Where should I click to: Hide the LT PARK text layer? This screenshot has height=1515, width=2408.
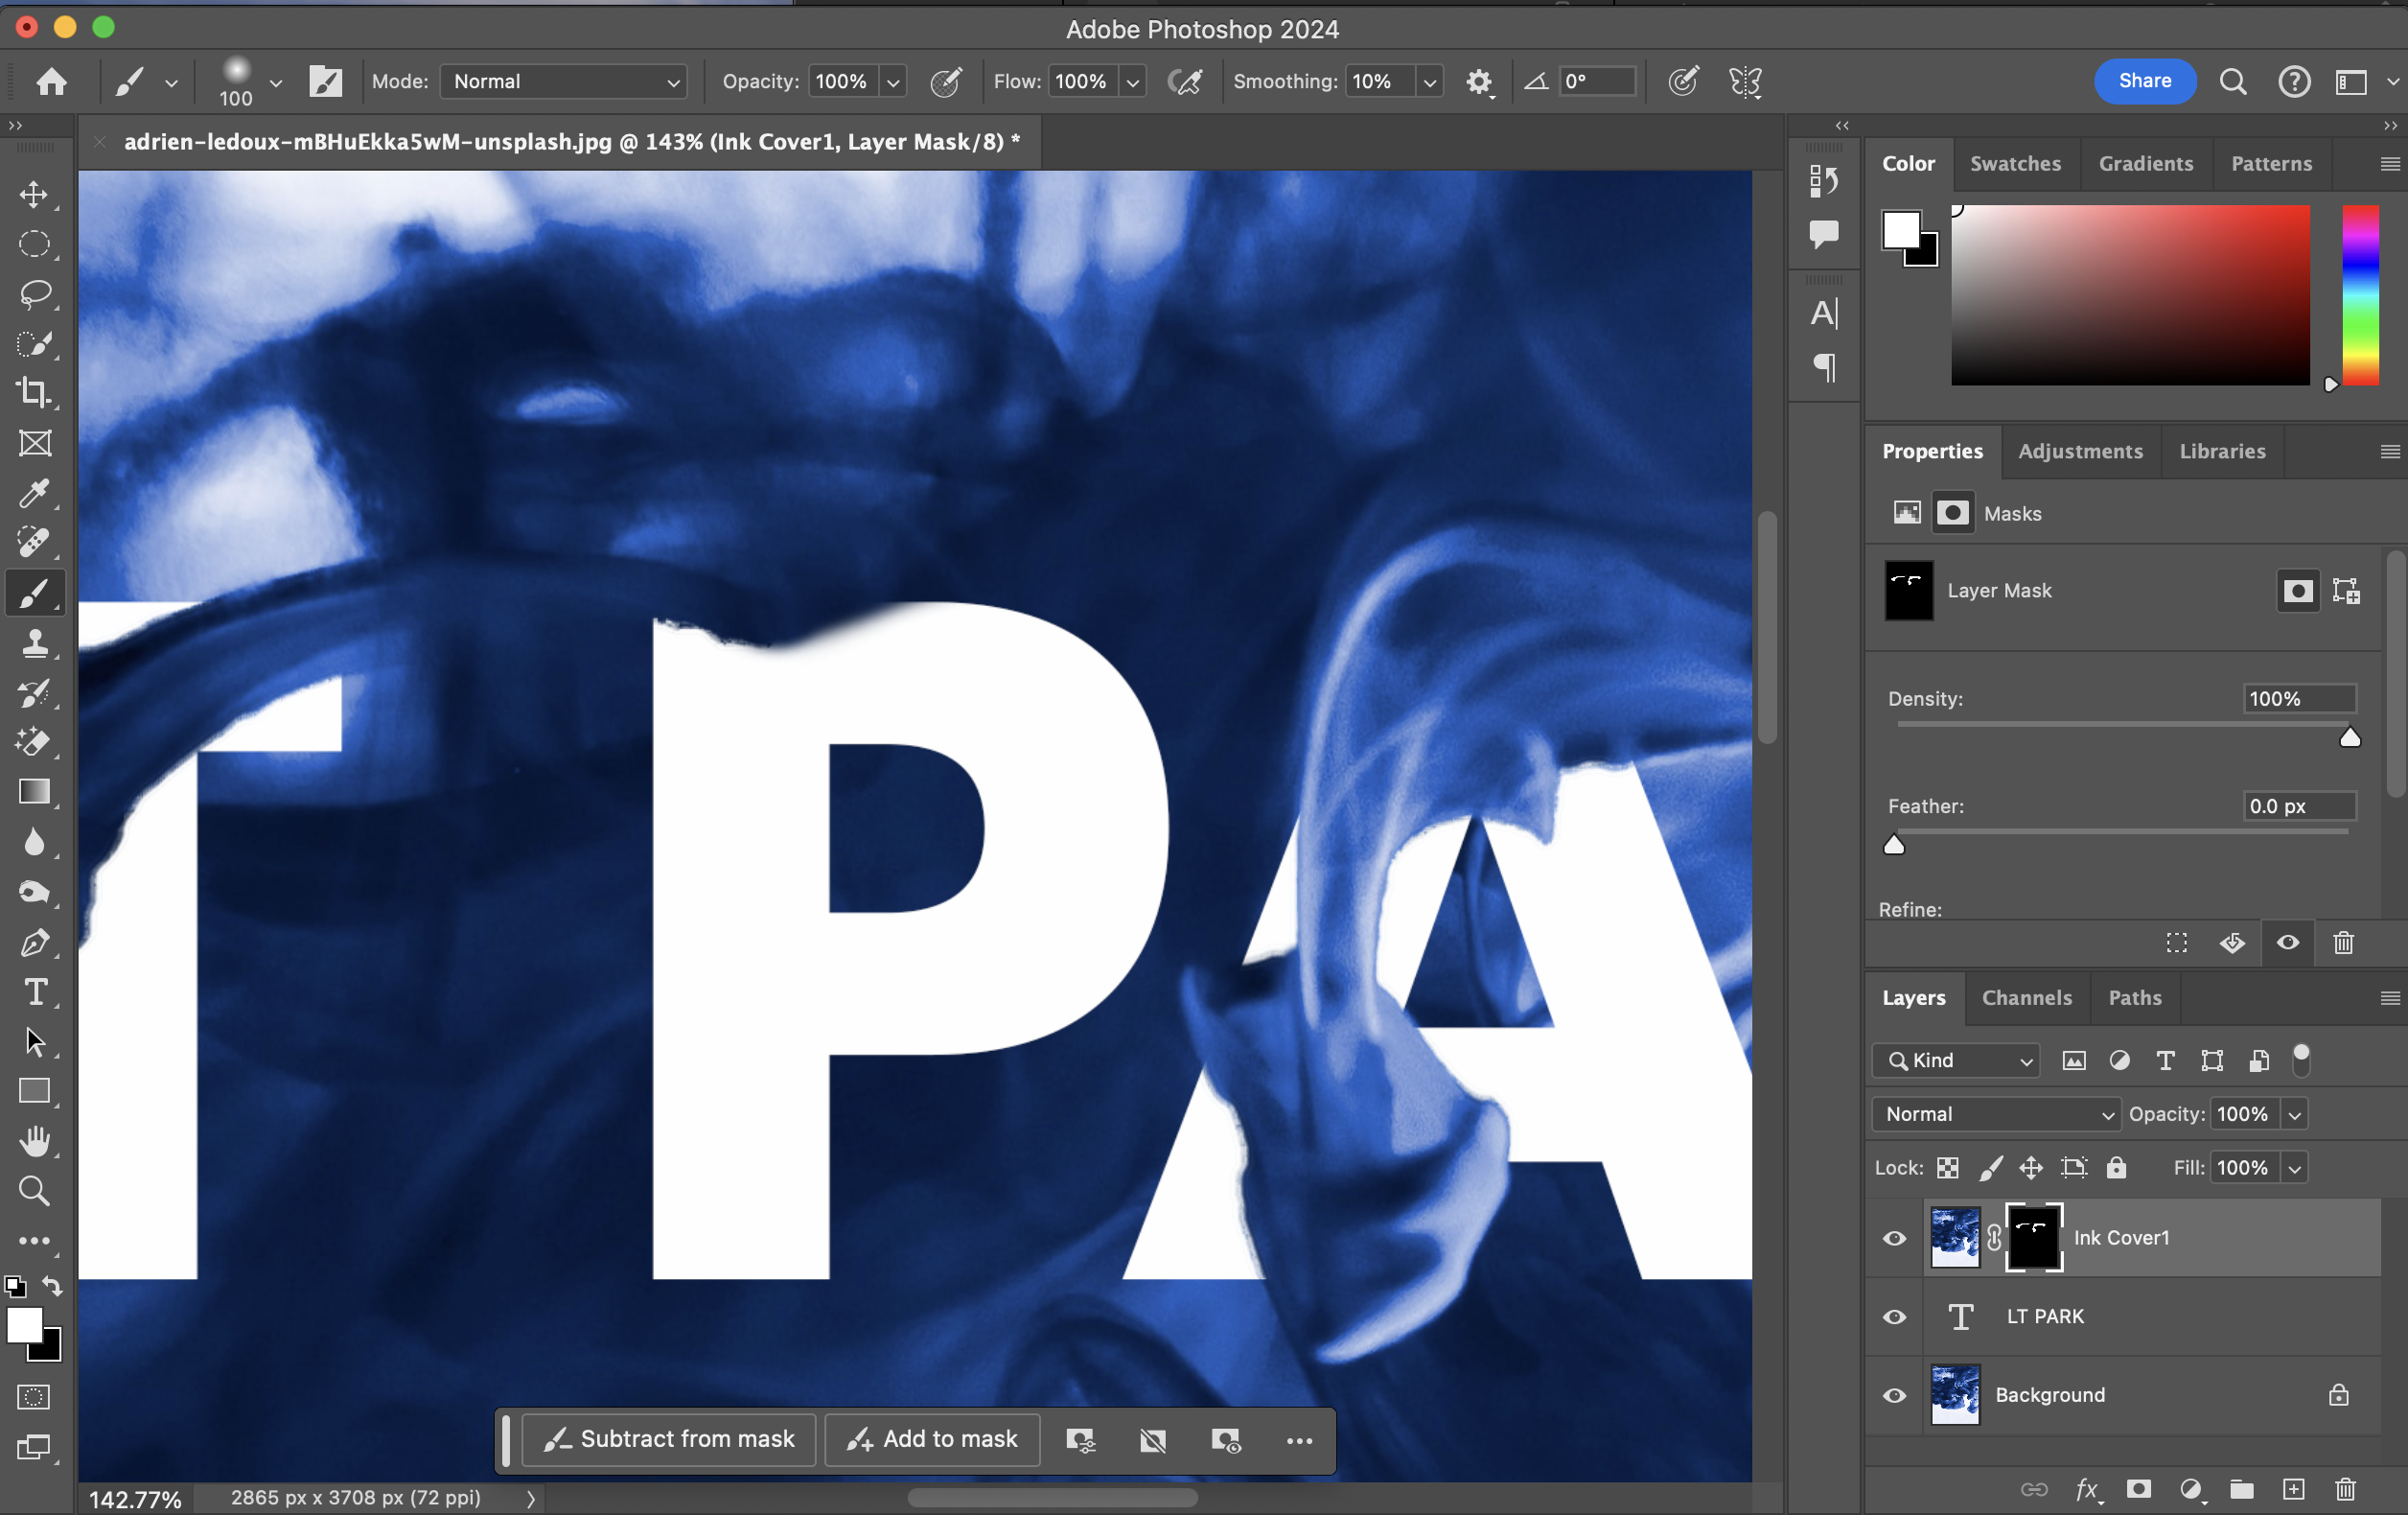point(1894,1317)
